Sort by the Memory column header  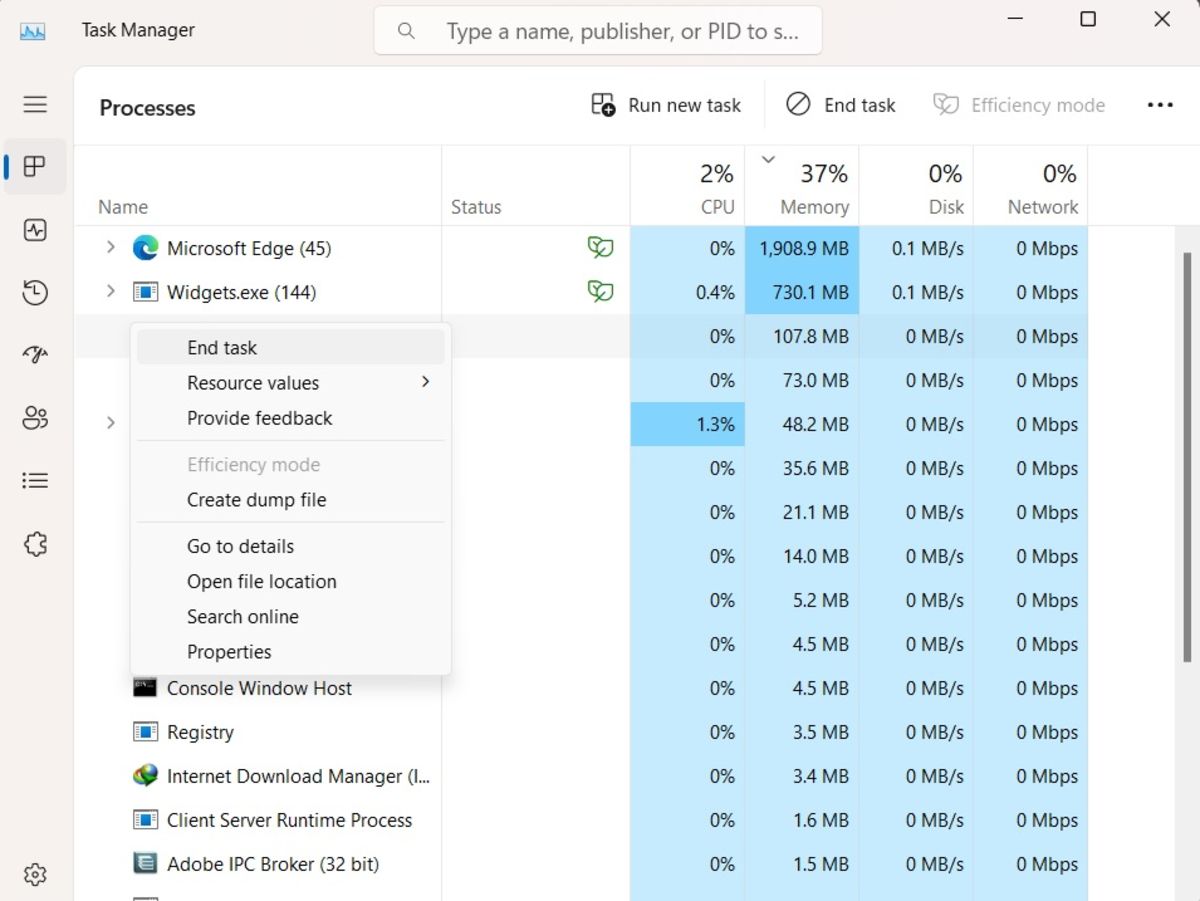pos(801,186)
